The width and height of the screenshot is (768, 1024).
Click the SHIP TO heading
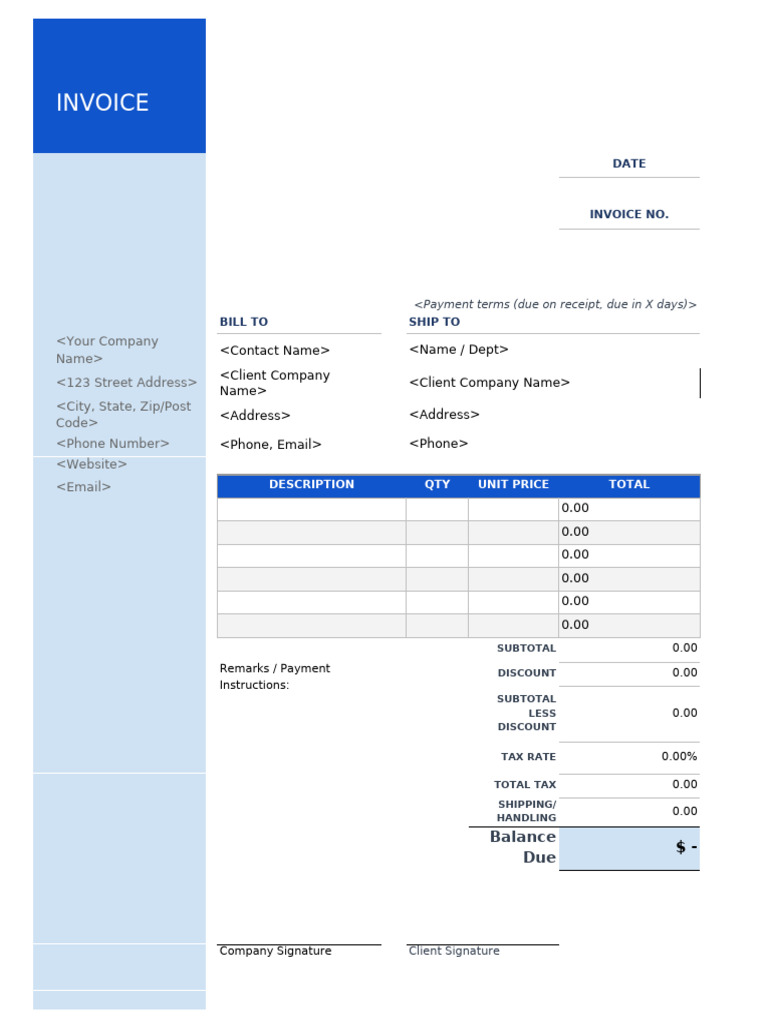click(434, 322)
